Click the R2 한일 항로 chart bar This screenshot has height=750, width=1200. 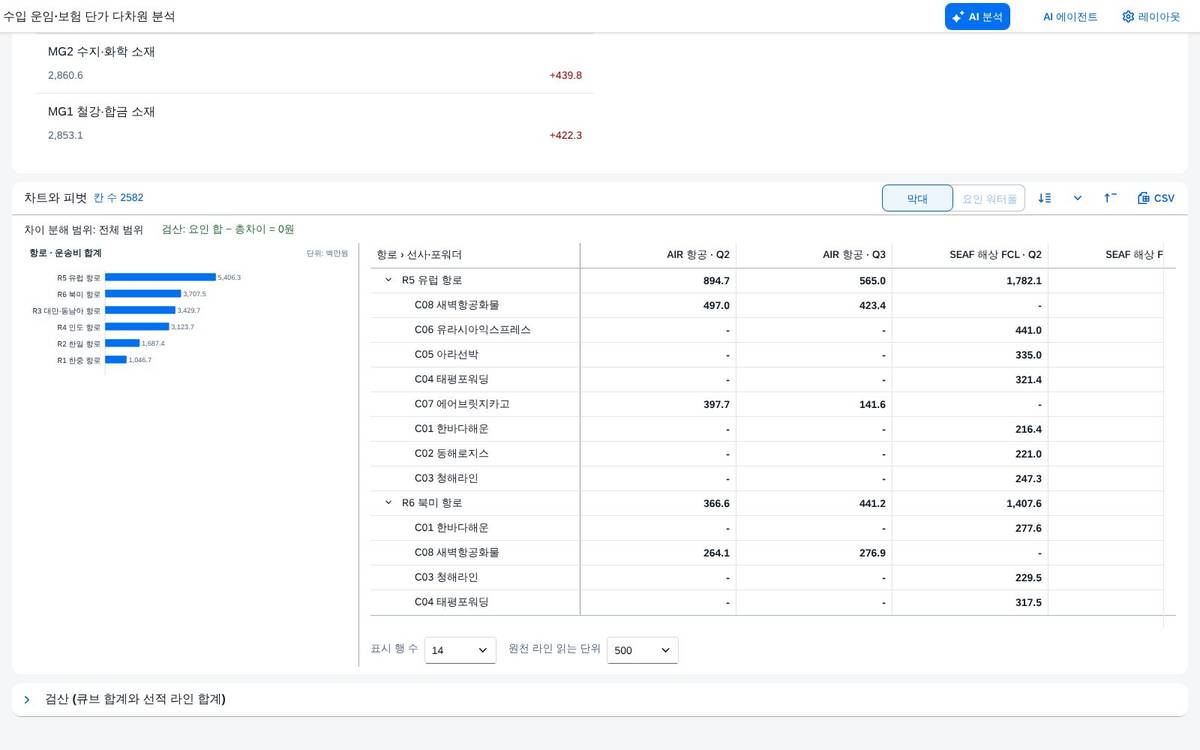coord(122,343)
